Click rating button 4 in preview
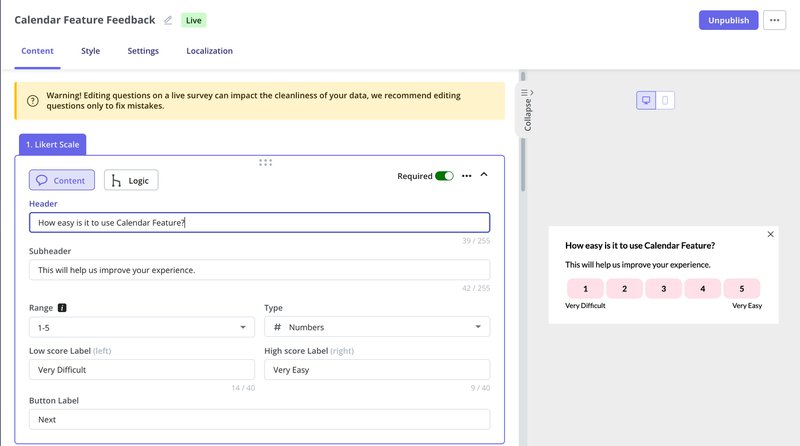The width and height of the screenshot is (800, 446). tap(703, 289)
